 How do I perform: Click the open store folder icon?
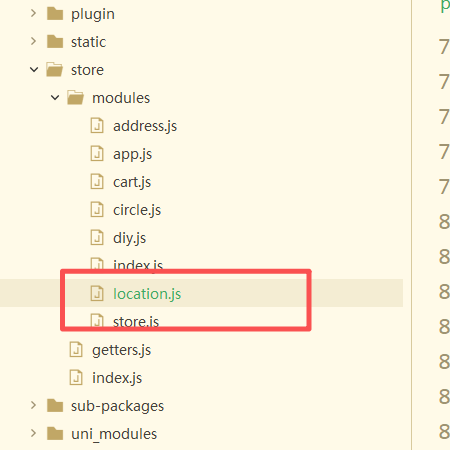point(54,70)
